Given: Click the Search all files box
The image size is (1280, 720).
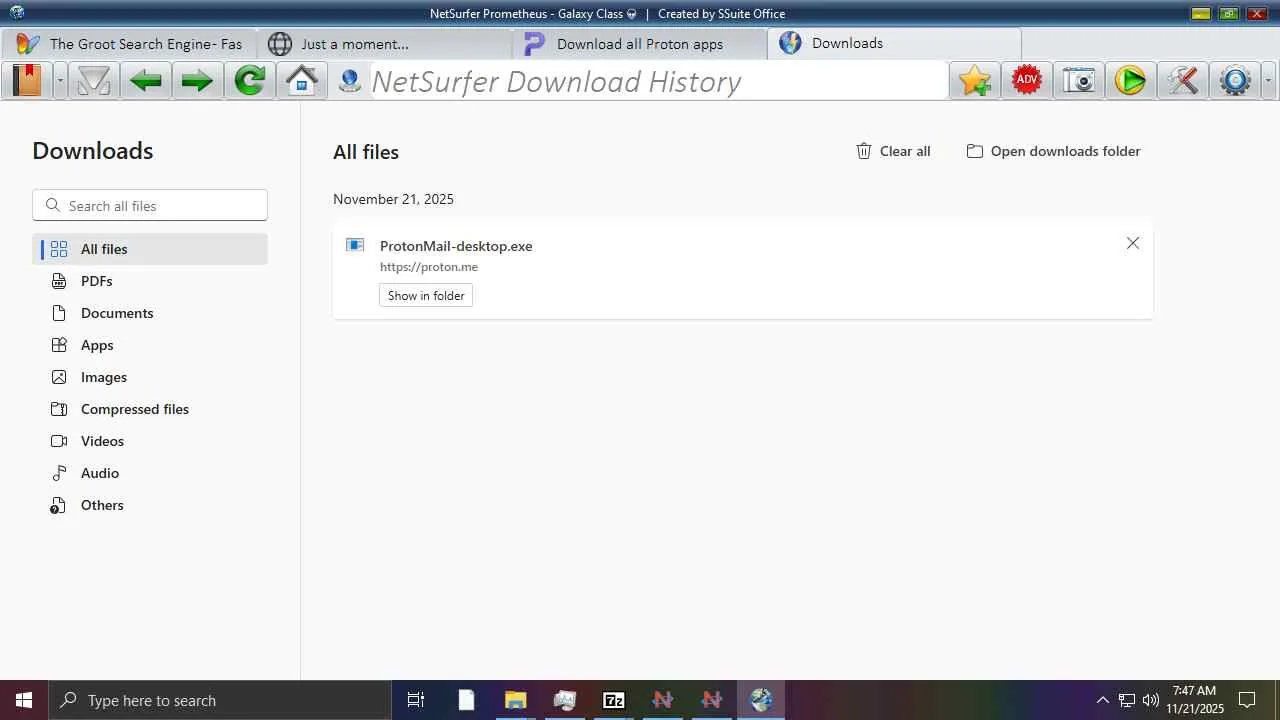Looking at the screenshot, I should tap(150, 205).
